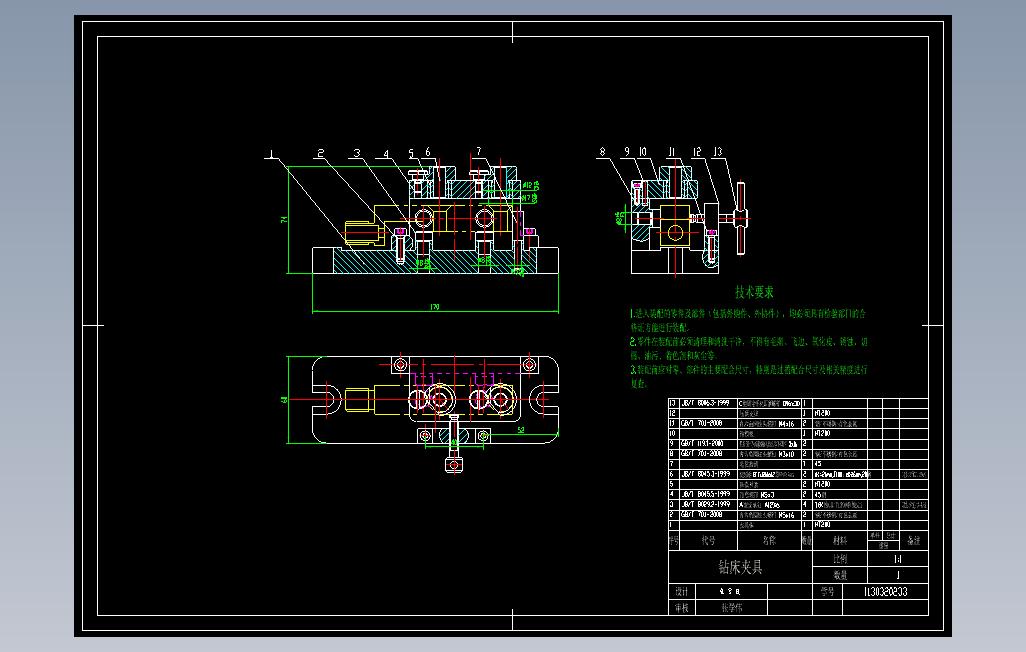Select the 技术要求 heading above the notes
Screen dimensions: 1026x652
click(x=754, y=292)
